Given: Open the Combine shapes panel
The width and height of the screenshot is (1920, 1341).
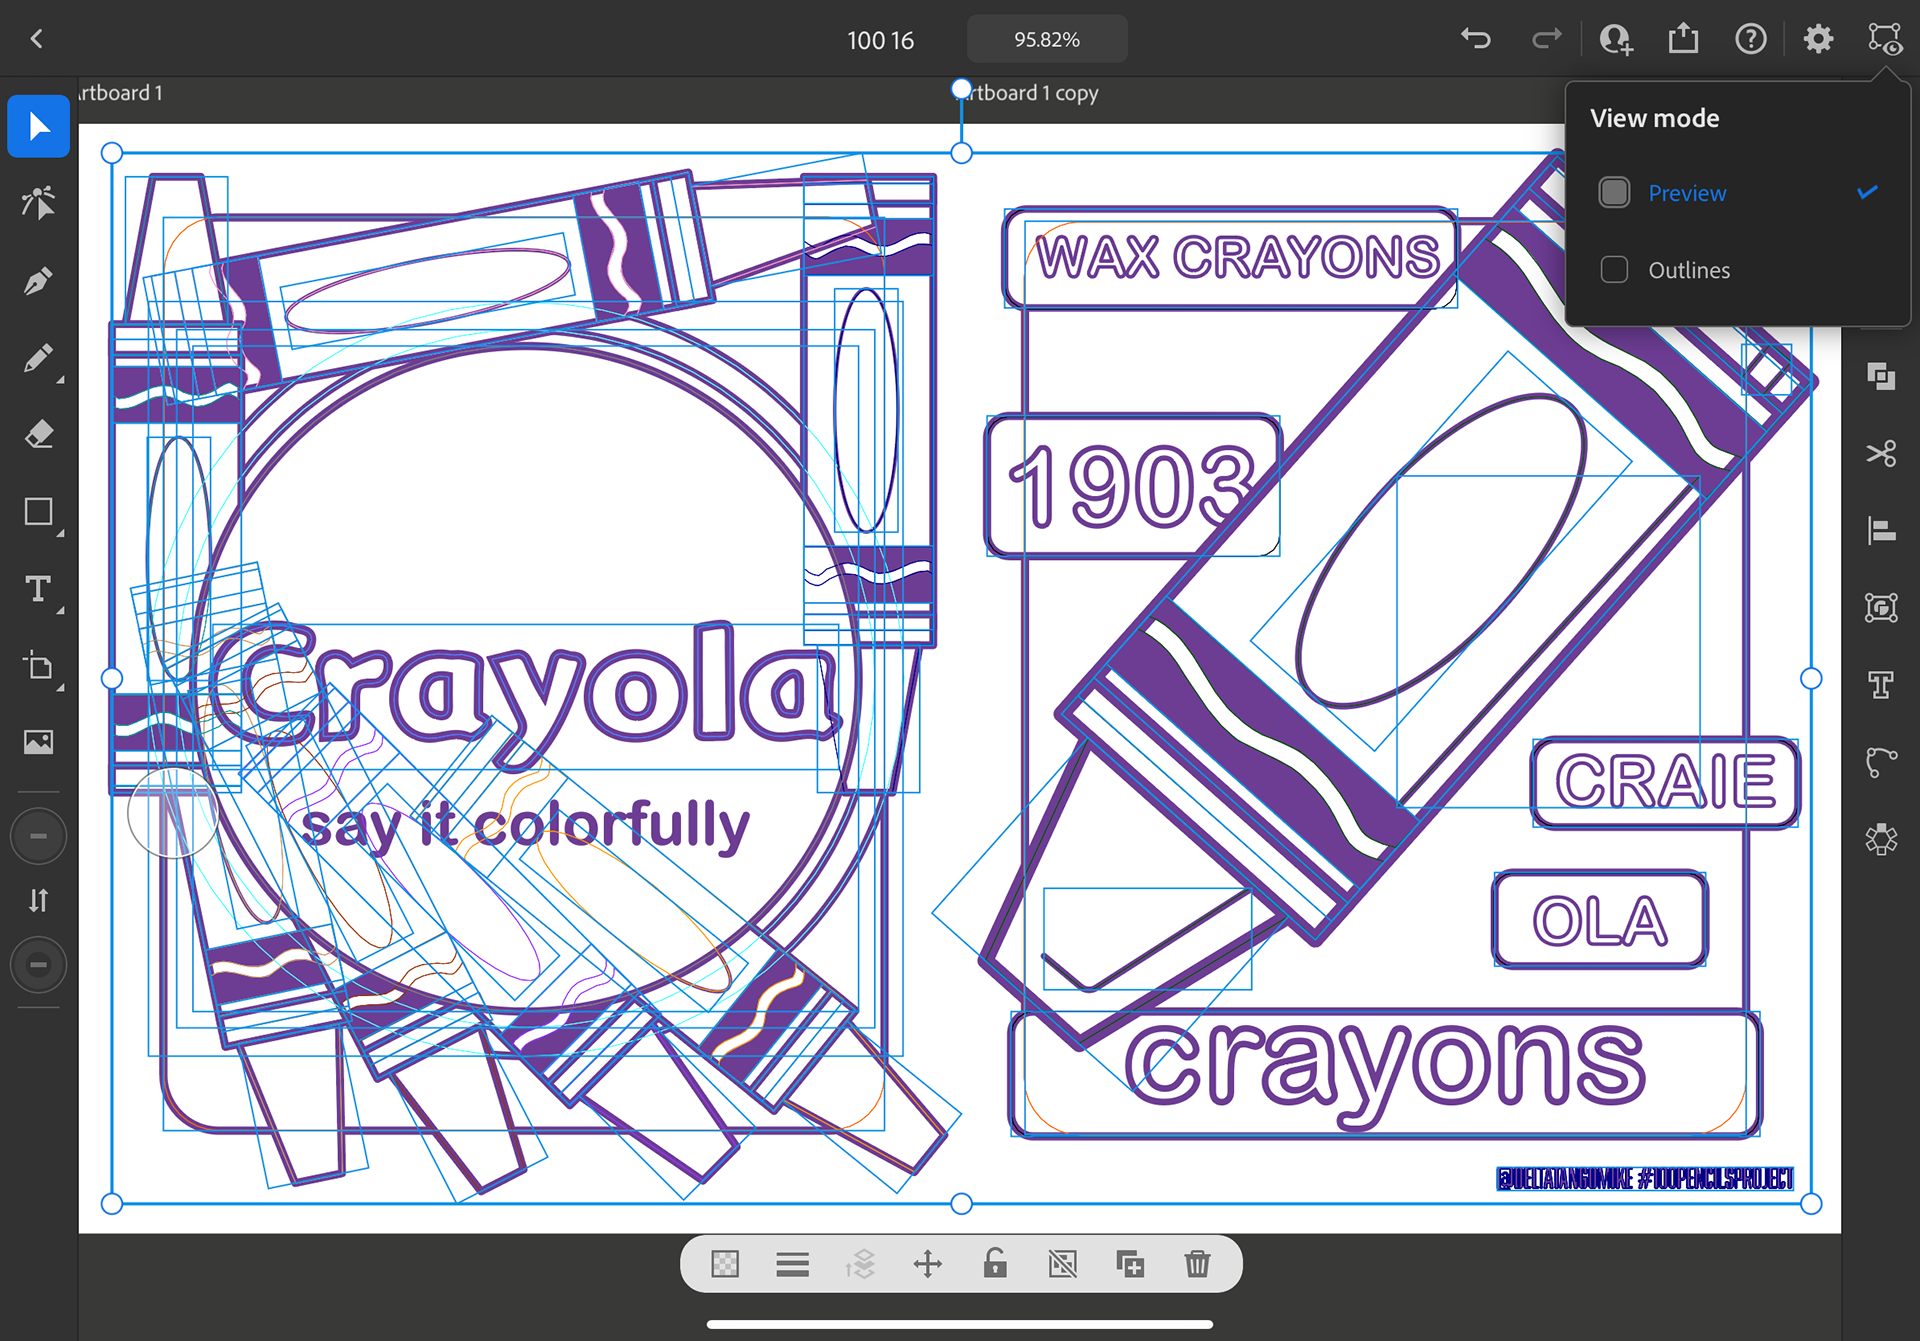Looking at the screenshot, I should [x=1881, y=377].
